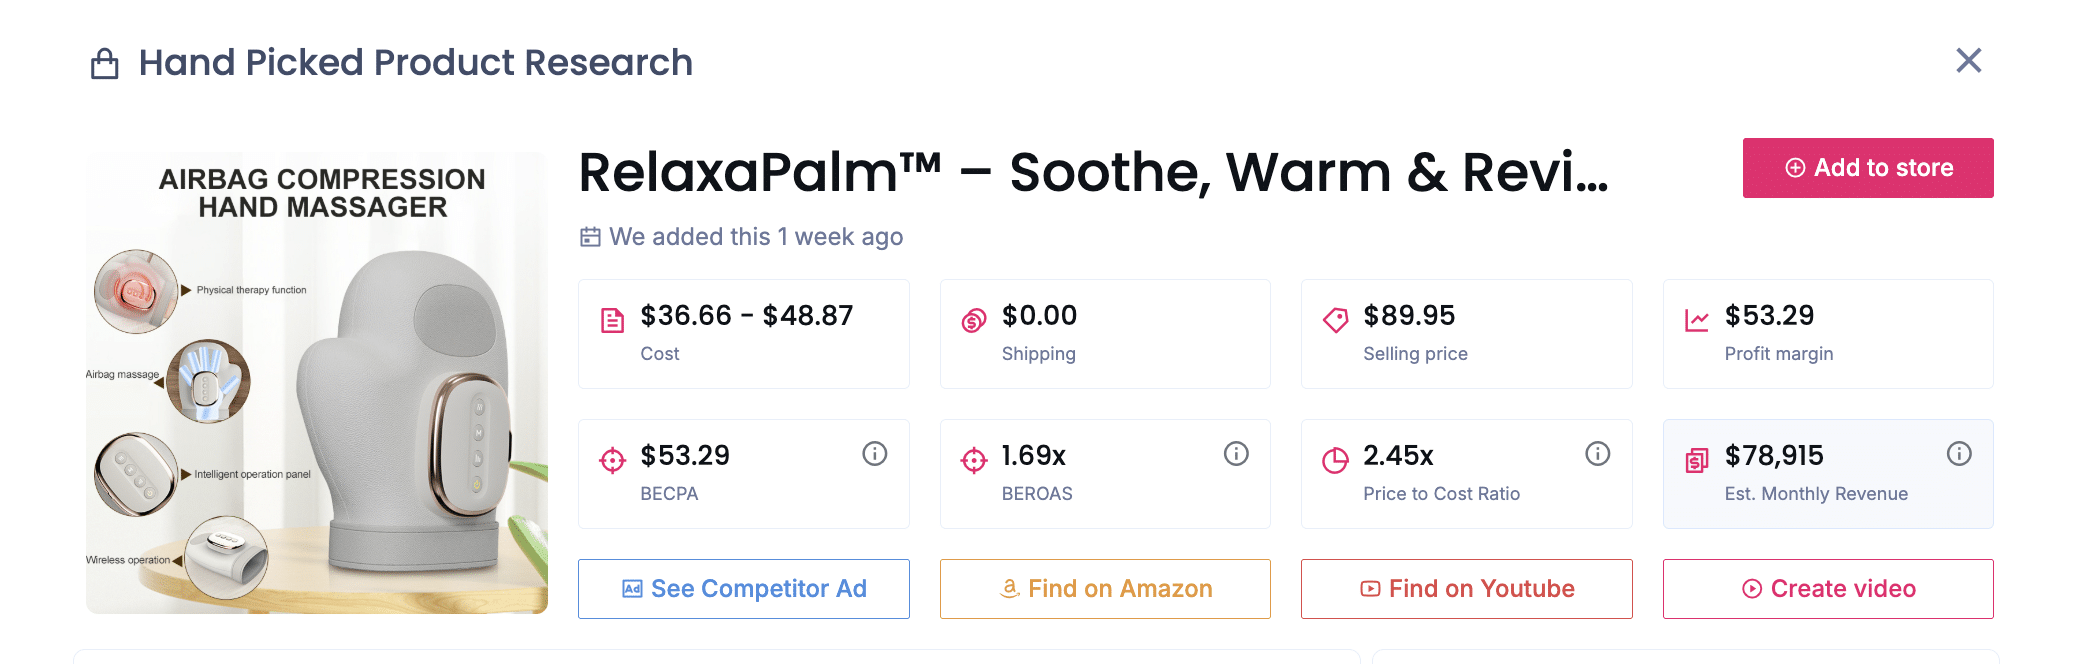
Task: Click Create video button
Action: (1828, 589)
